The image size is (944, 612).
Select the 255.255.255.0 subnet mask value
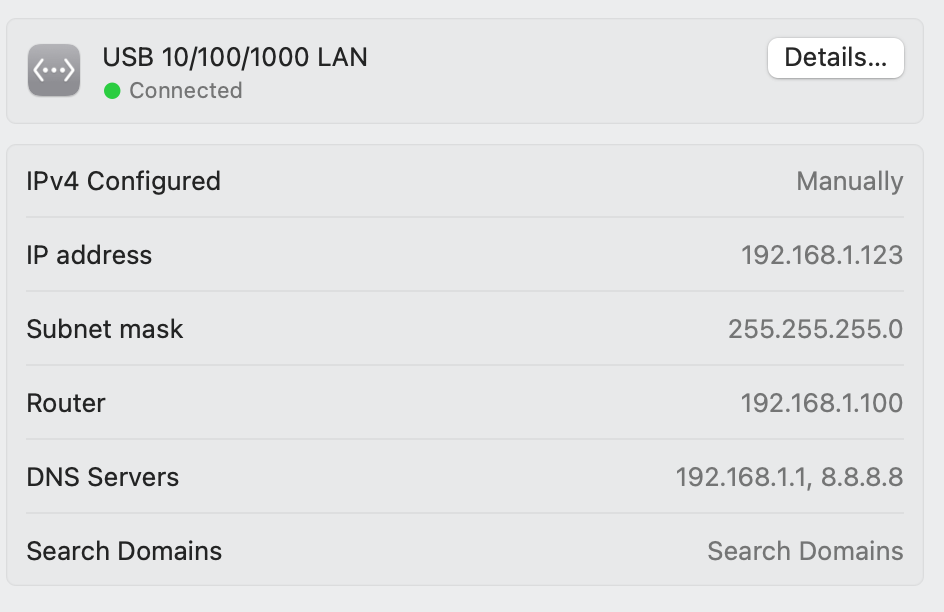pos(816,329)
